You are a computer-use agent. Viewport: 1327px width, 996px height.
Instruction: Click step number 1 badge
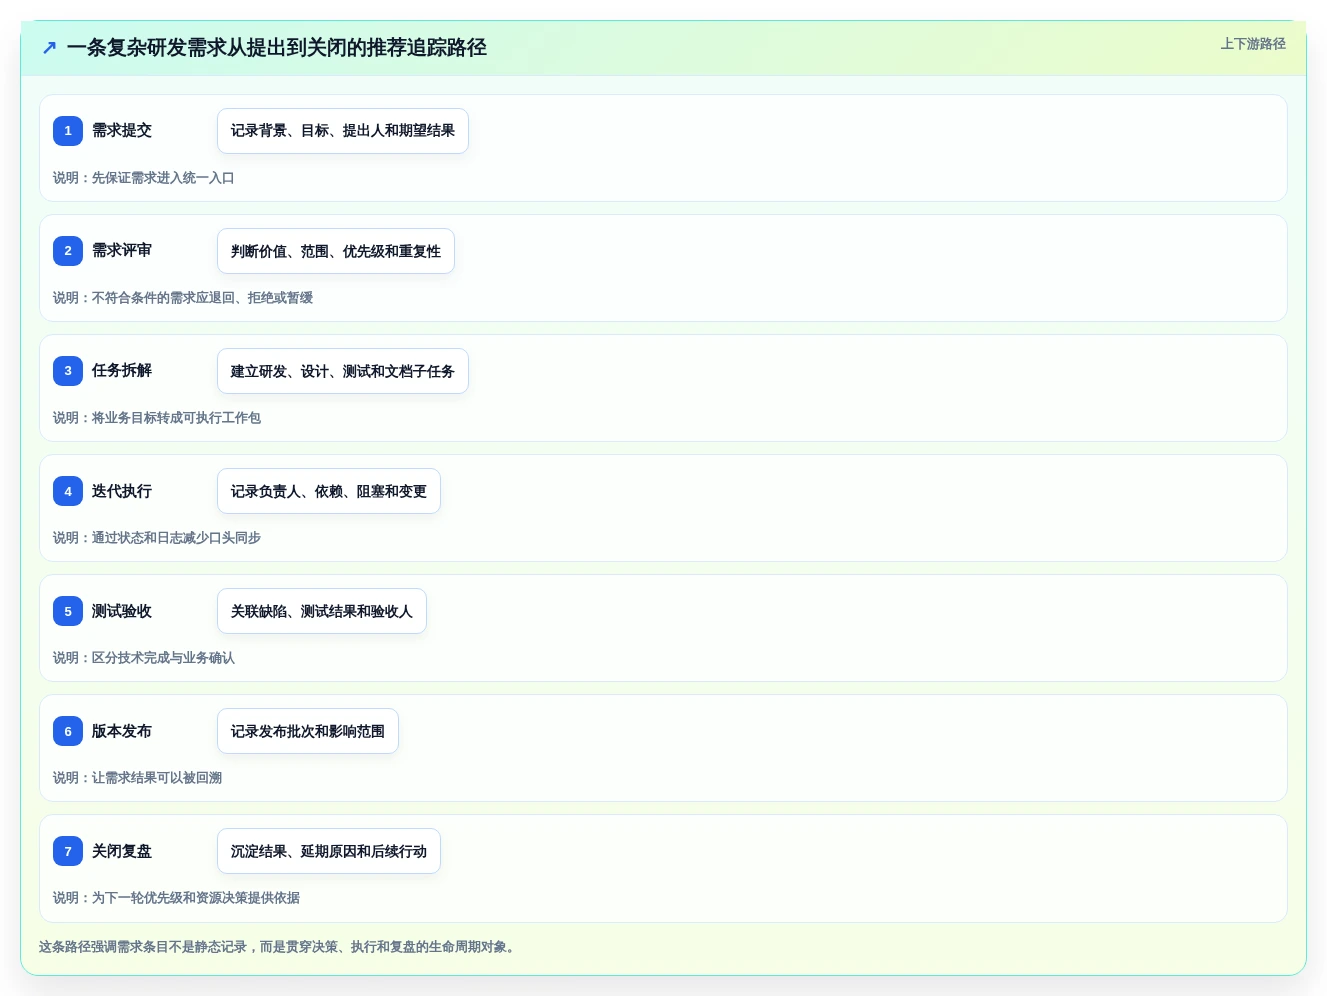[x=68, y=130]
